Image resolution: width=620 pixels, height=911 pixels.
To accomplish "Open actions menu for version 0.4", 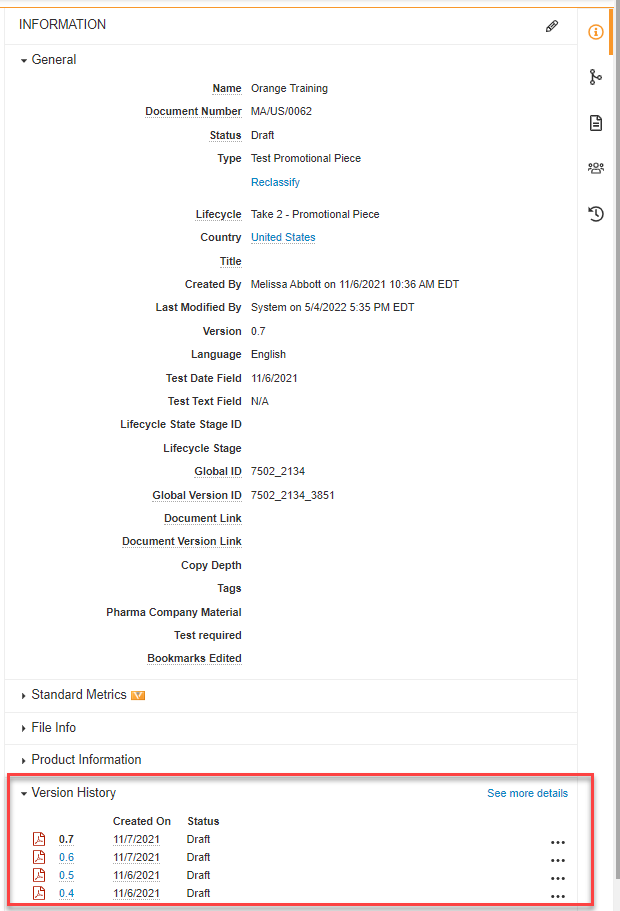I will (558, 897).
